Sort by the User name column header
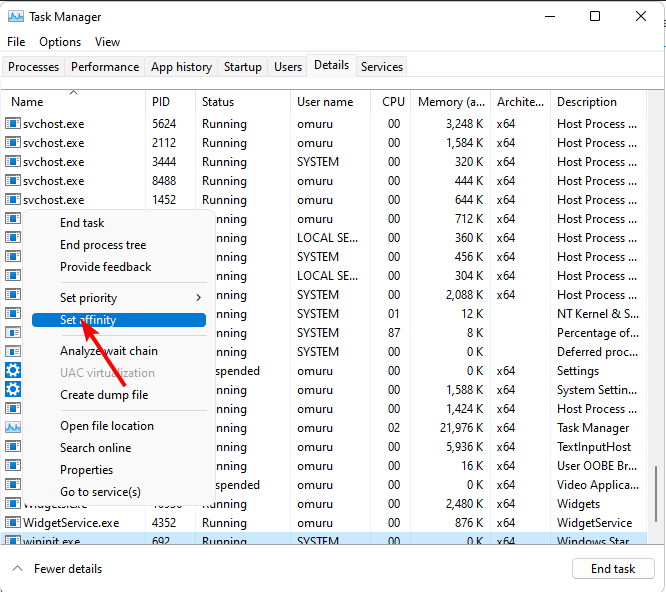 point(330,102)
